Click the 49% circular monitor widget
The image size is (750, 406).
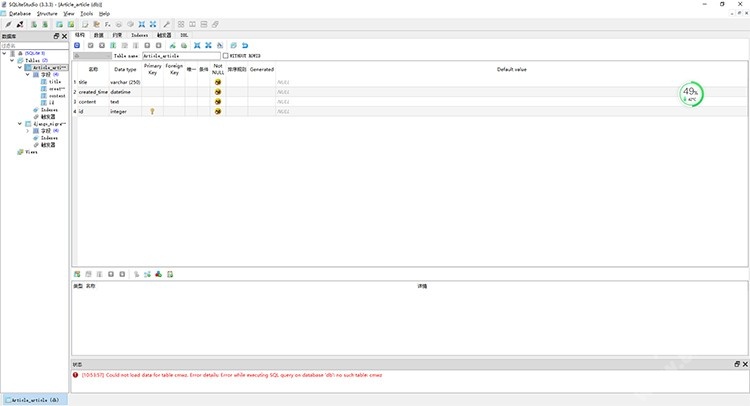[691, 94]
